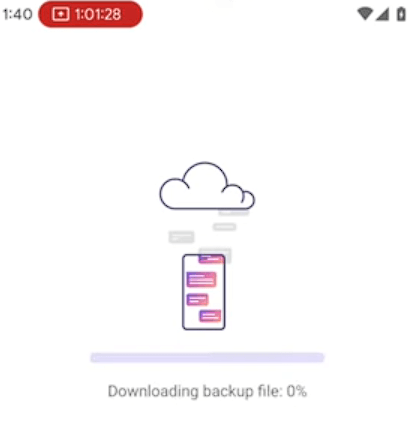Click the phone outline illustration
Viewport: 410px width, 434px height.
(x=204, y=292)
